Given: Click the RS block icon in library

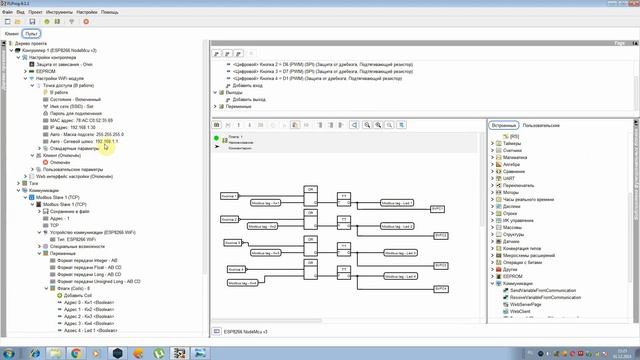Looking at the screenshot, I should 506,136.
